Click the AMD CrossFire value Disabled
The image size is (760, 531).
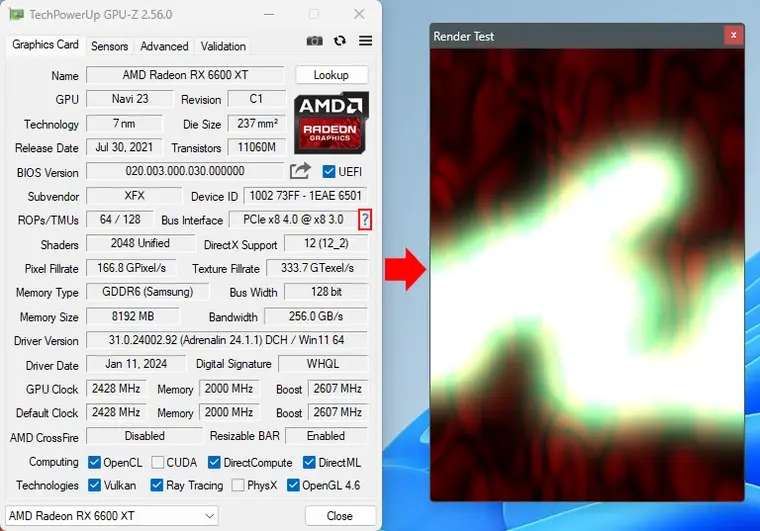[144, 436]
